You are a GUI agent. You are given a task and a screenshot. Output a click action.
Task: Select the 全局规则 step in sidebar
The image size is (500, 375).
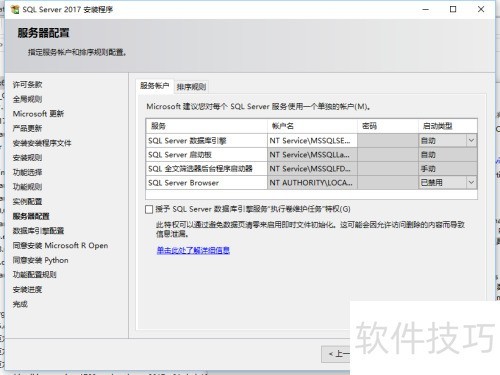(x=27, y=99)
